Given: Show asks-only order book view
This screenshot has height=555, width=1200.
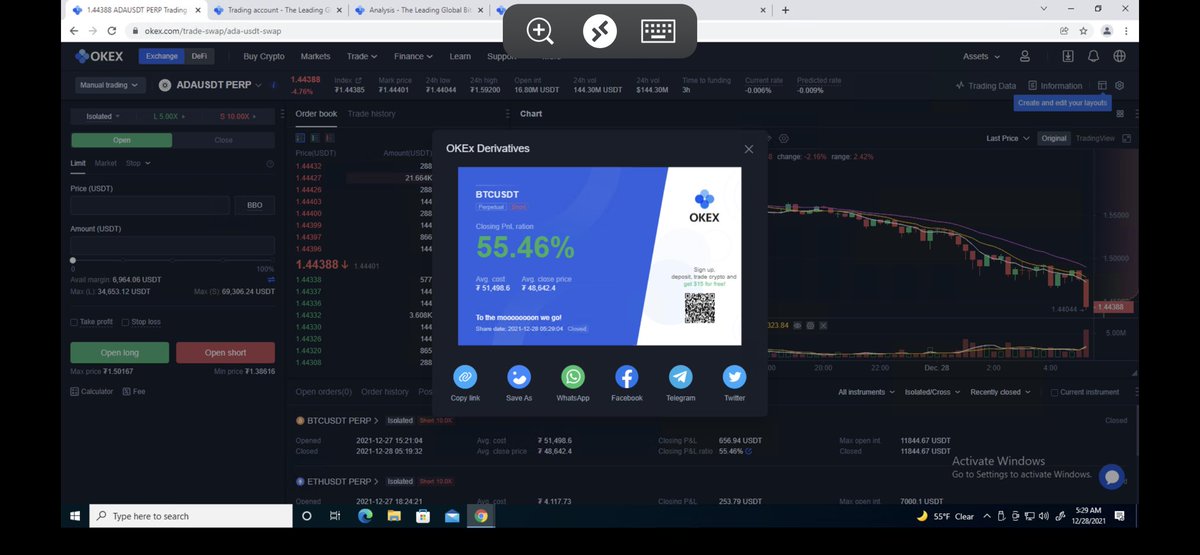Looking at the screenshot, I should pyautogui.click(x=328, y=137).
